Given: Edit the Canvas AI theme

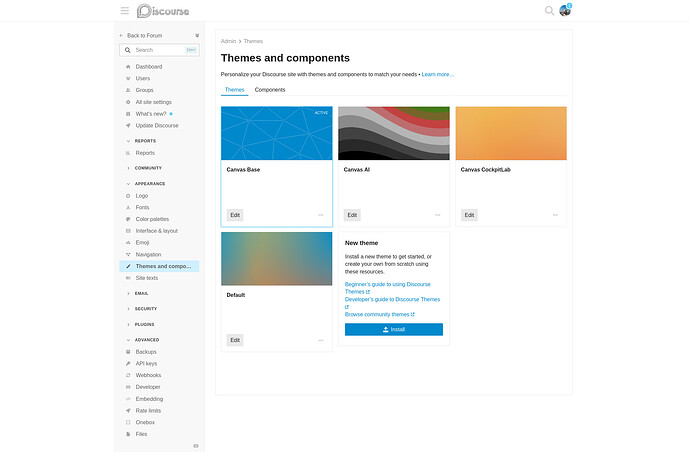Looking at the screenshot, I should coord(352,215).
